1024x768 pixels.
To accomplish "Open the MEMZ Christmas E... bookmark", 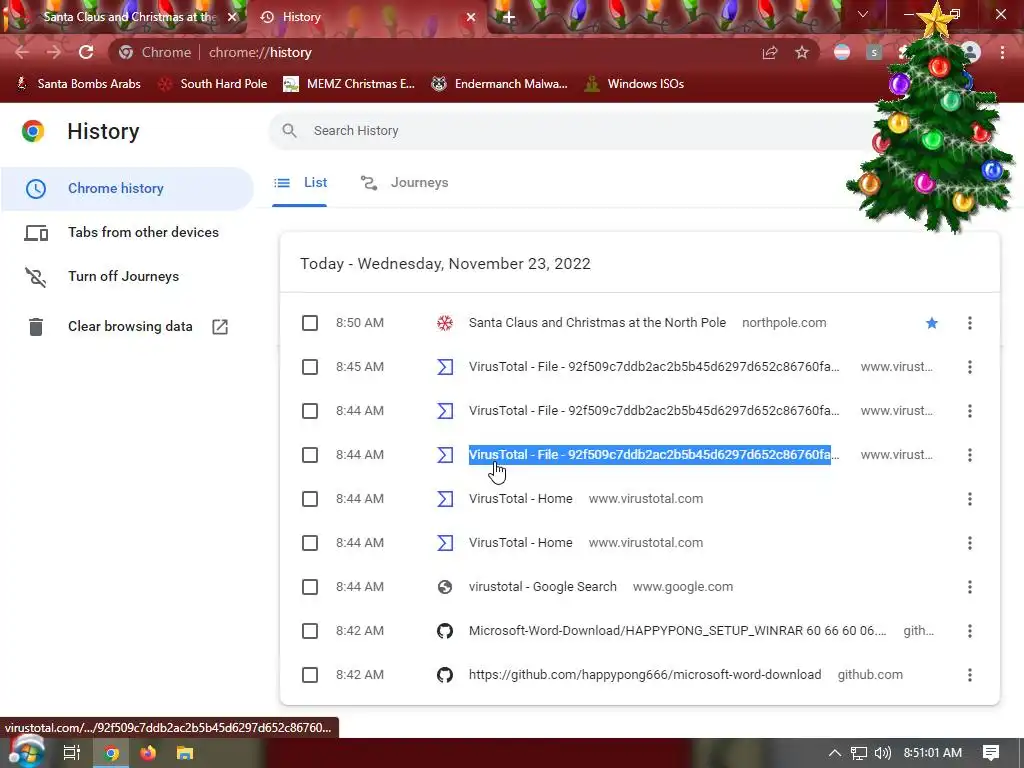I will 349,84.
